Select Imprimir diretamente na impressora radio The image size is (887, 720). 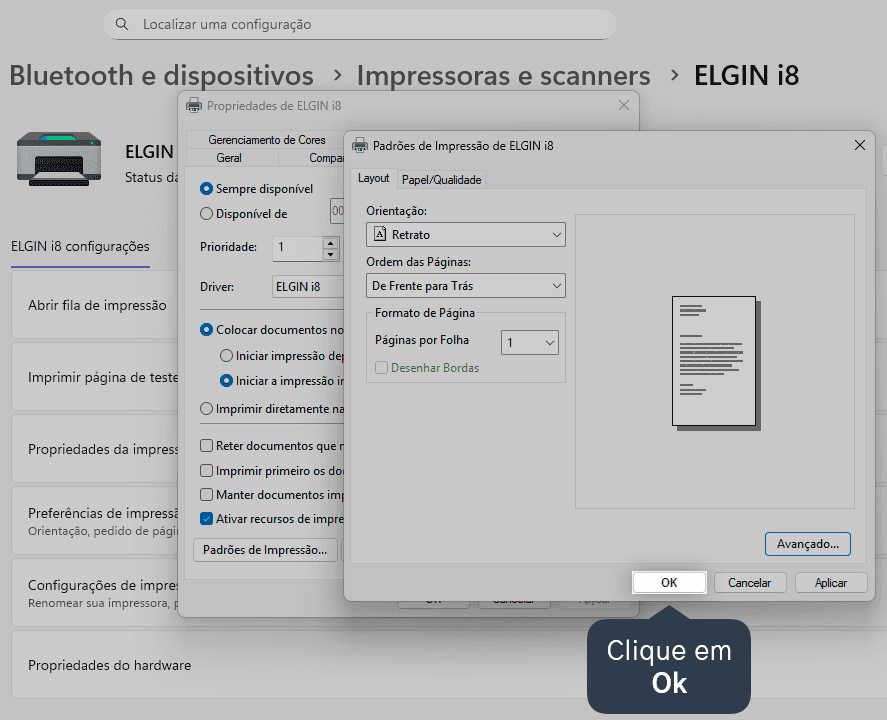pyautogui.click(x=206, y=408)
